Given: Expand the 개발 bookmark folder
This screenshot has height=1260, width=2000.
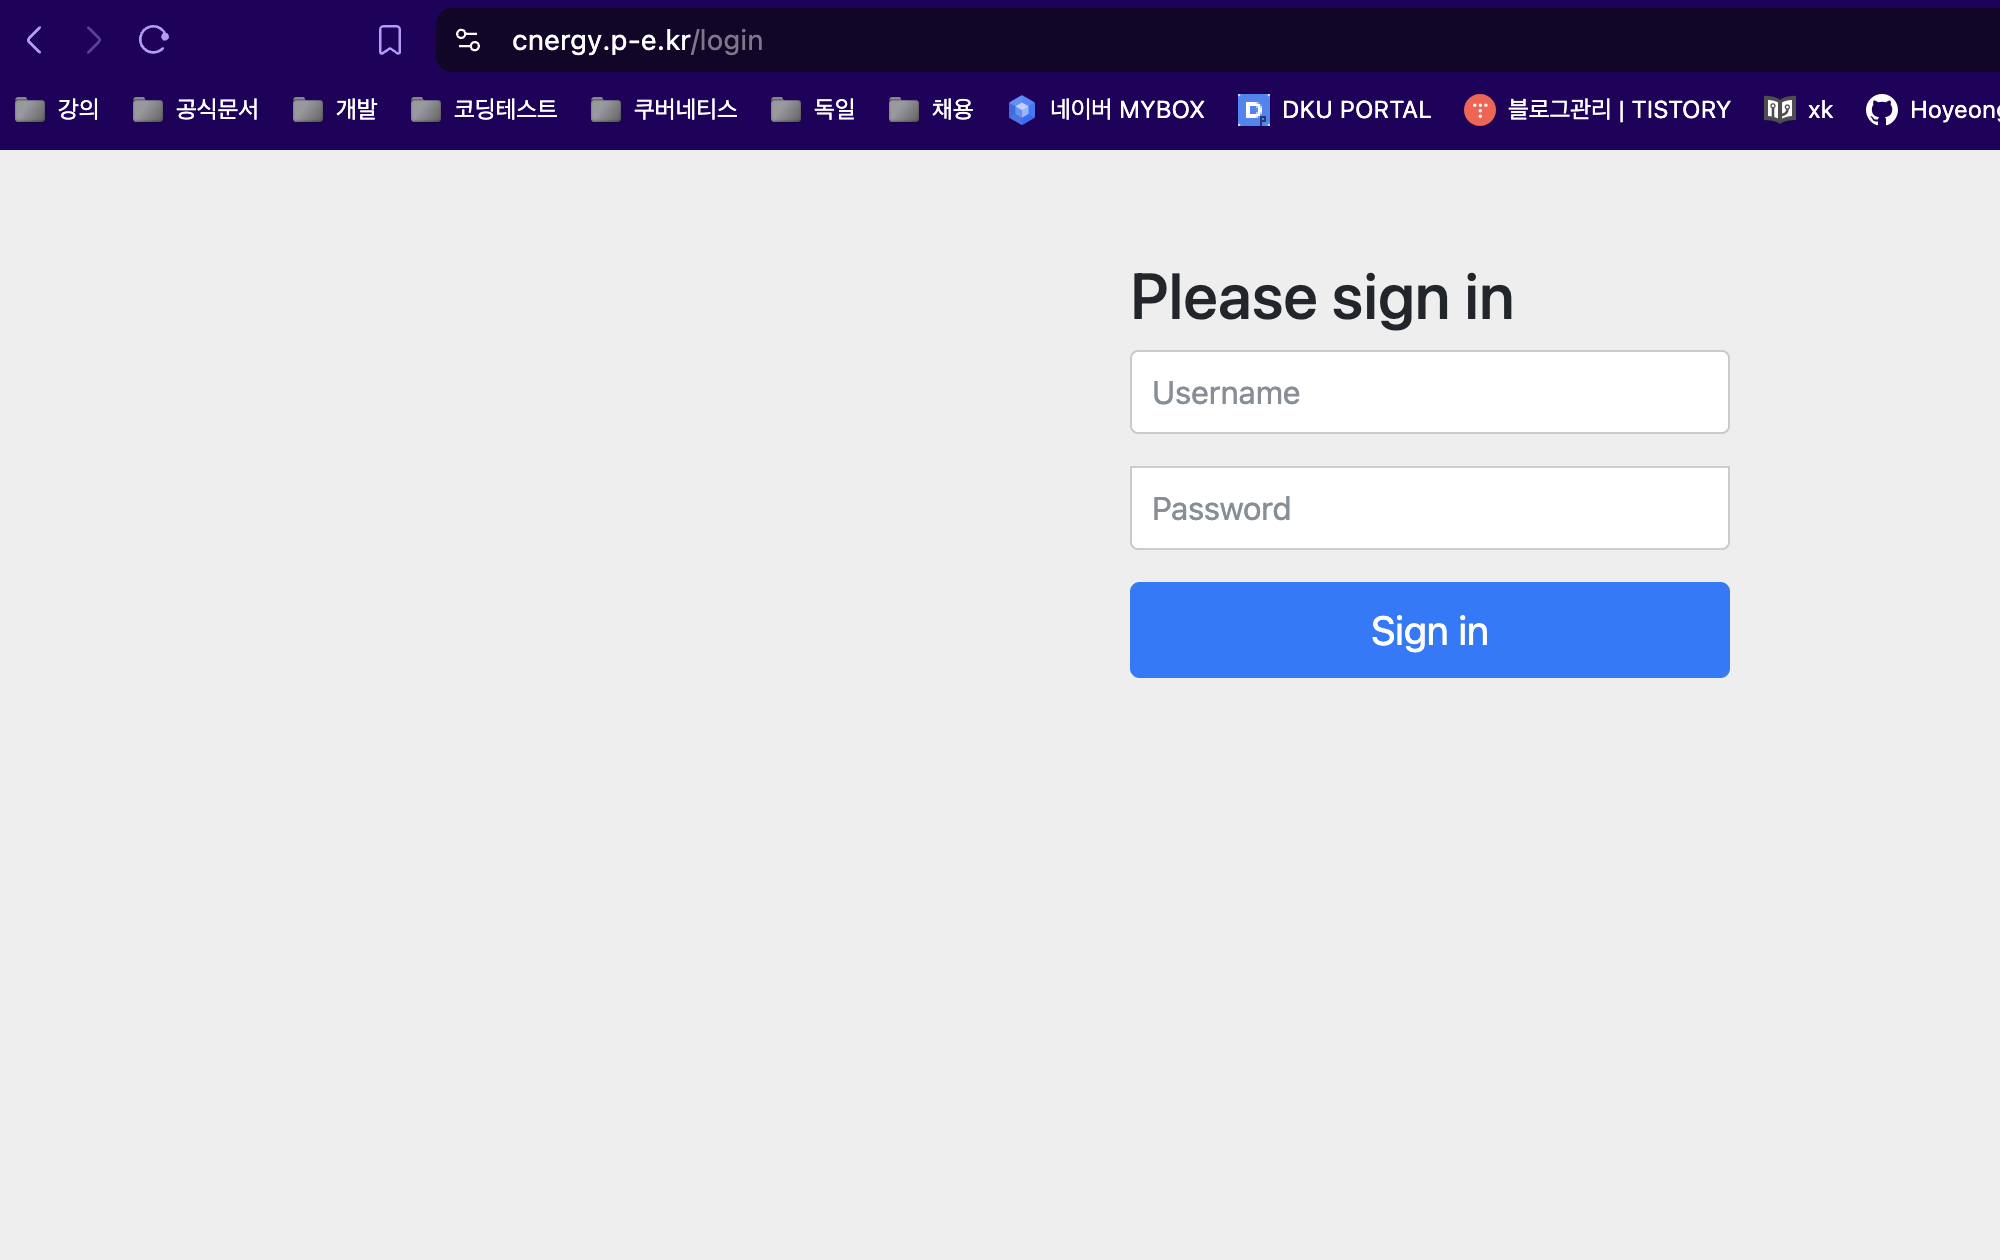Looking at the screenshot, I should pyautogui.click(x=335, y=109).
